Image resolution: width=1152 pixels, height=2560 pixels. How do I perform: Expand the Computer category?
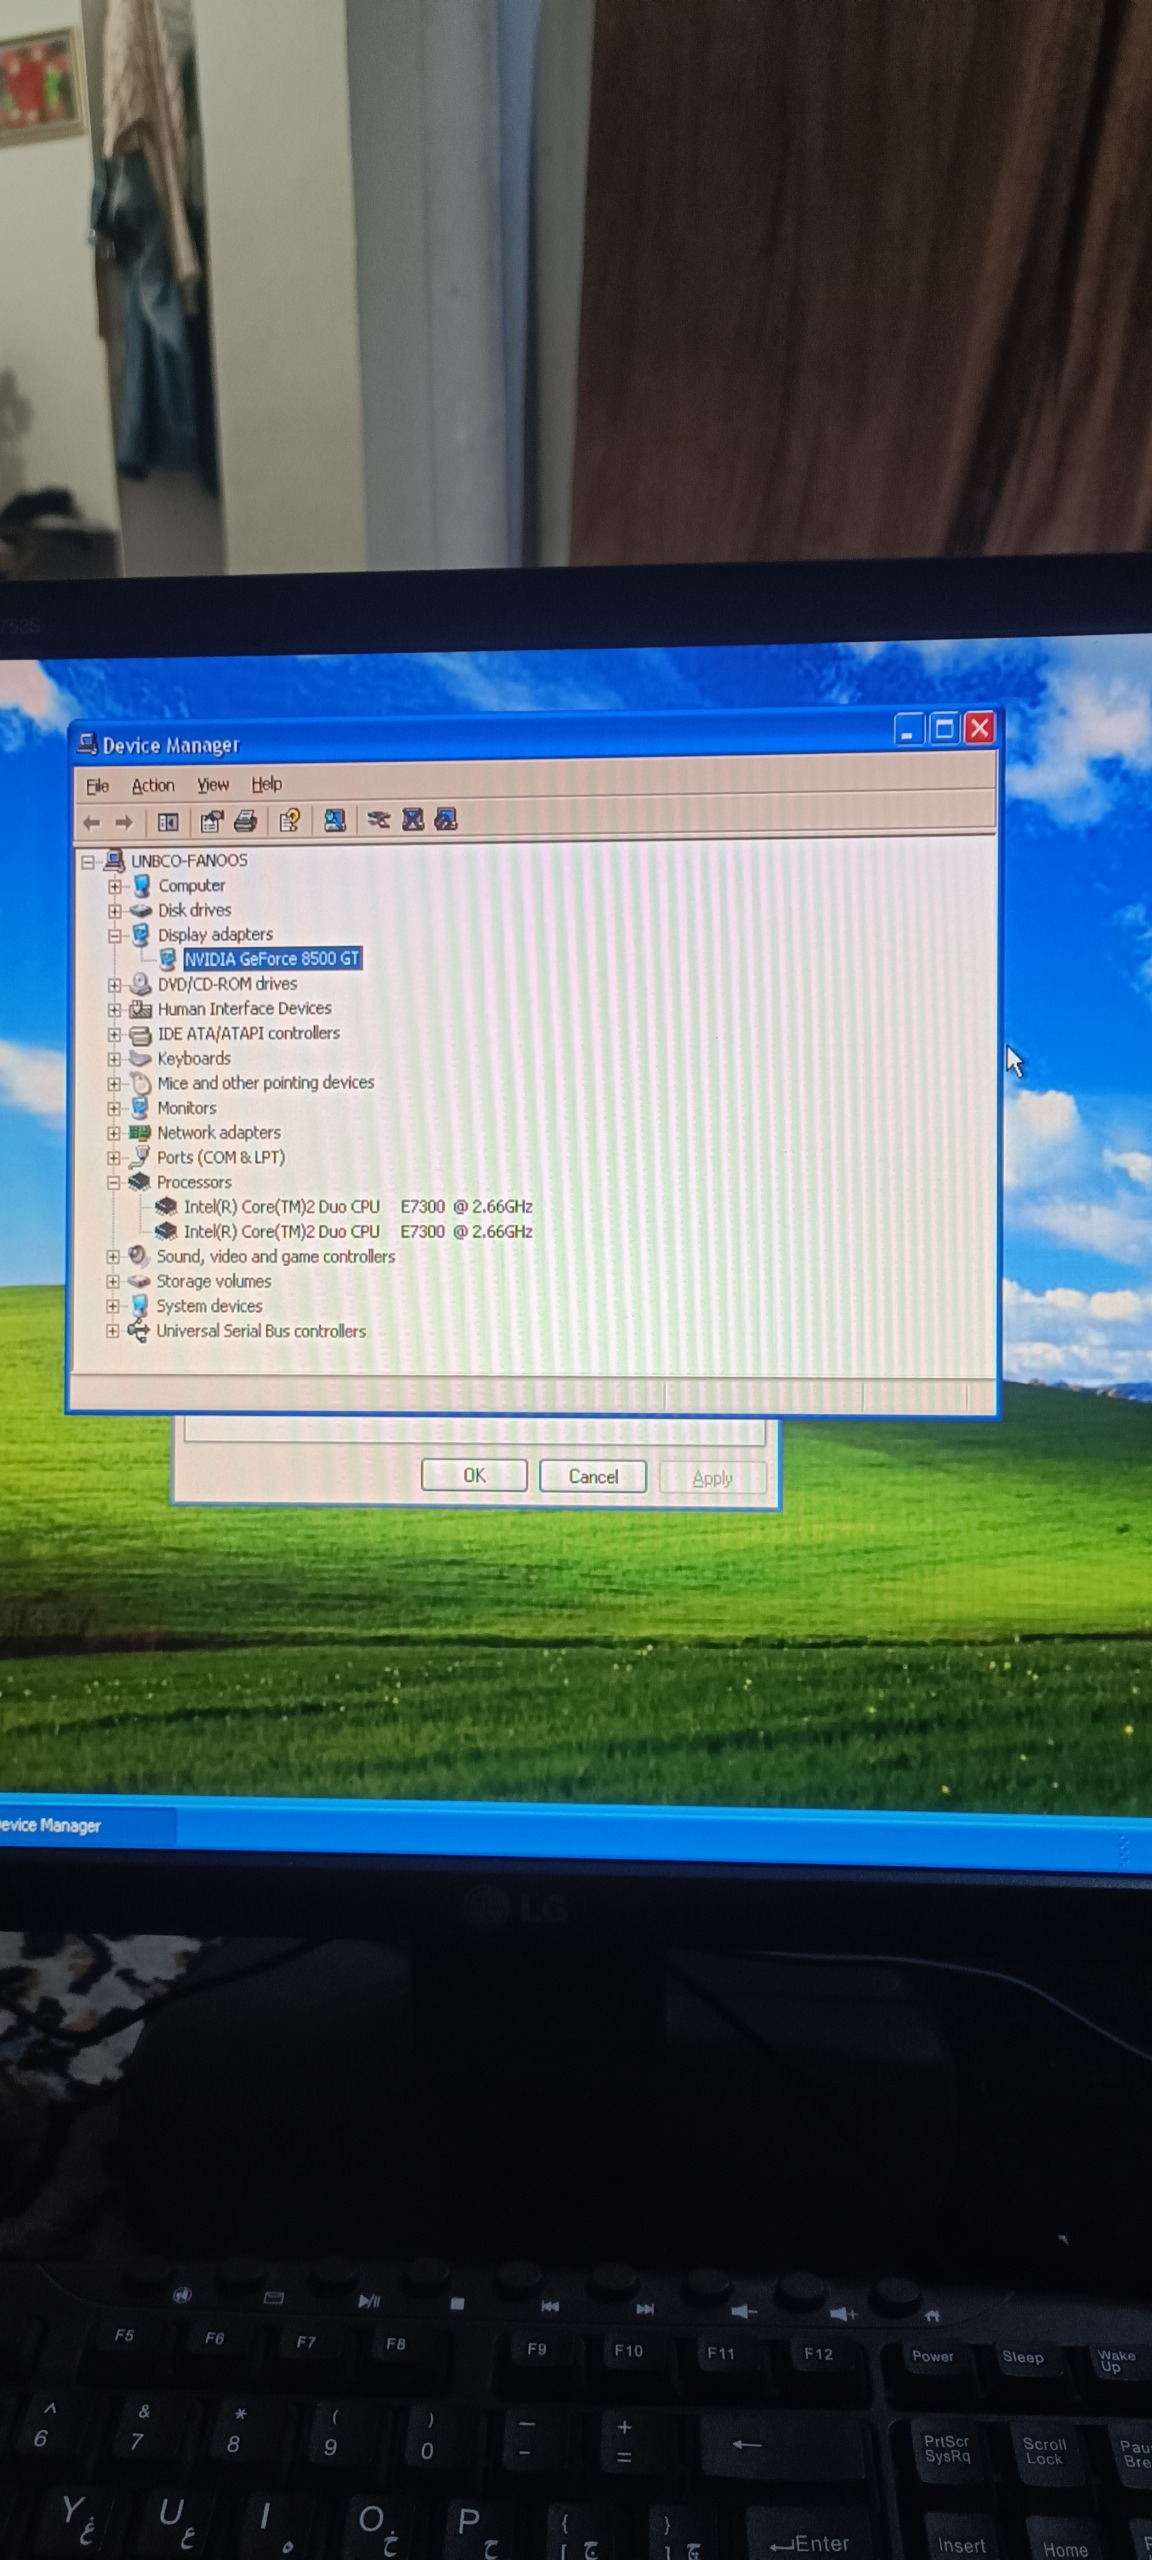[x=115, y=886]
